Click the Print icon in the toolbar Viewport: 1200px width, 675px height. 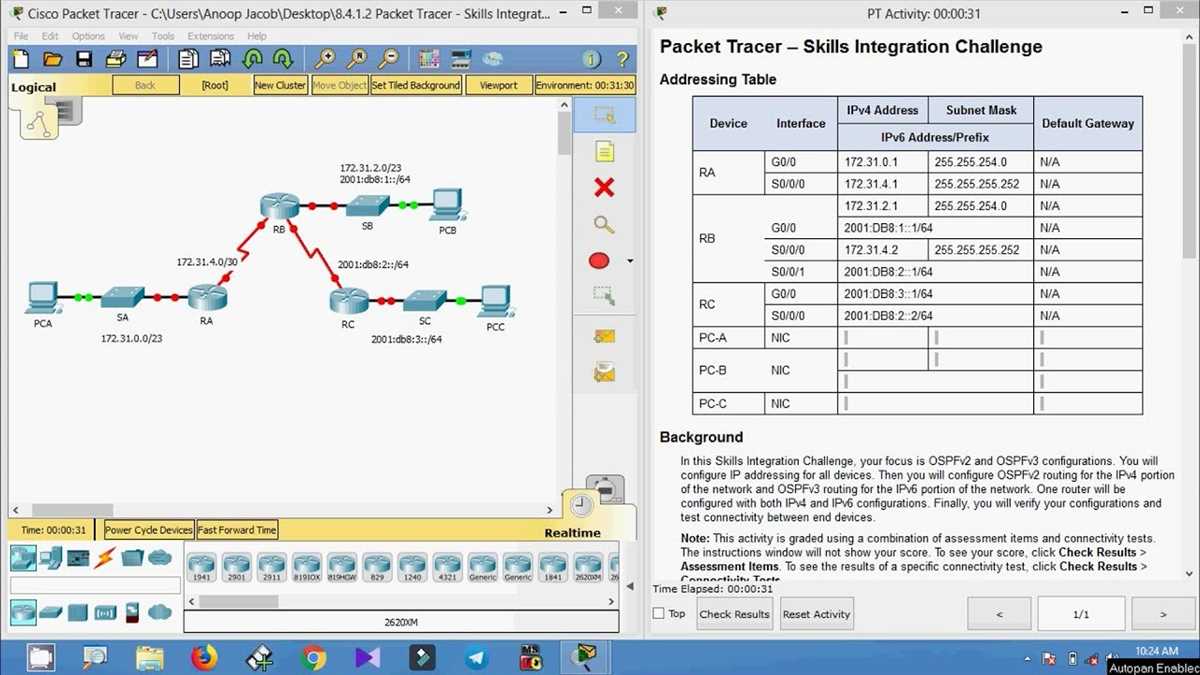click(x=115, y=60)
